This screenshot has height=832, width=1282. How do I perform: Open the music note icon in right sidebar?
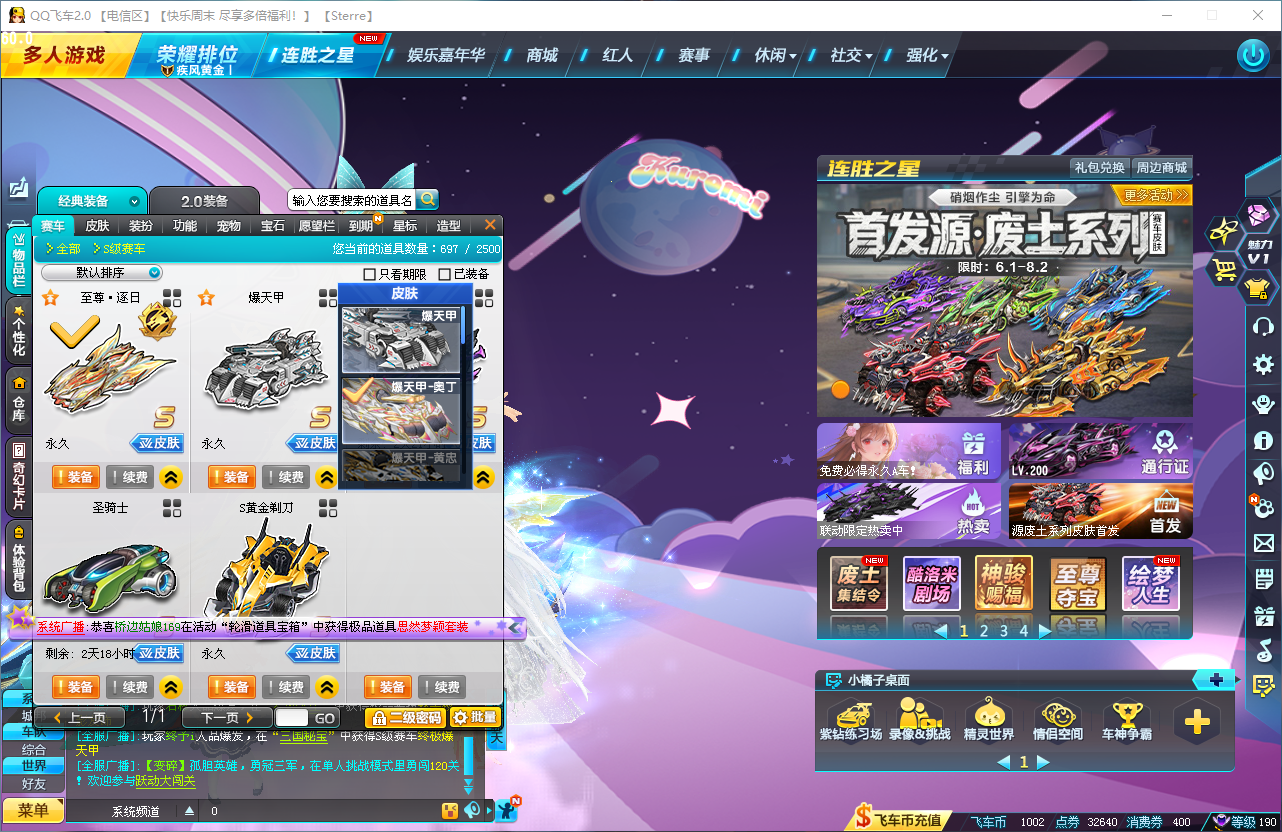pyautogui.click(x=1263, y=650)
